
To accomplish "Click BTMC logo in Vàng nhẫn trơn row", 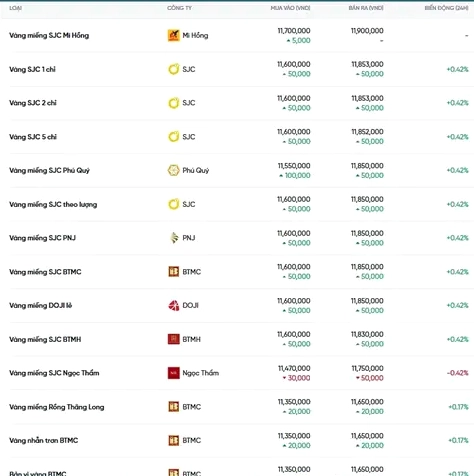I will pyautogui.click(x=173, y=440).
